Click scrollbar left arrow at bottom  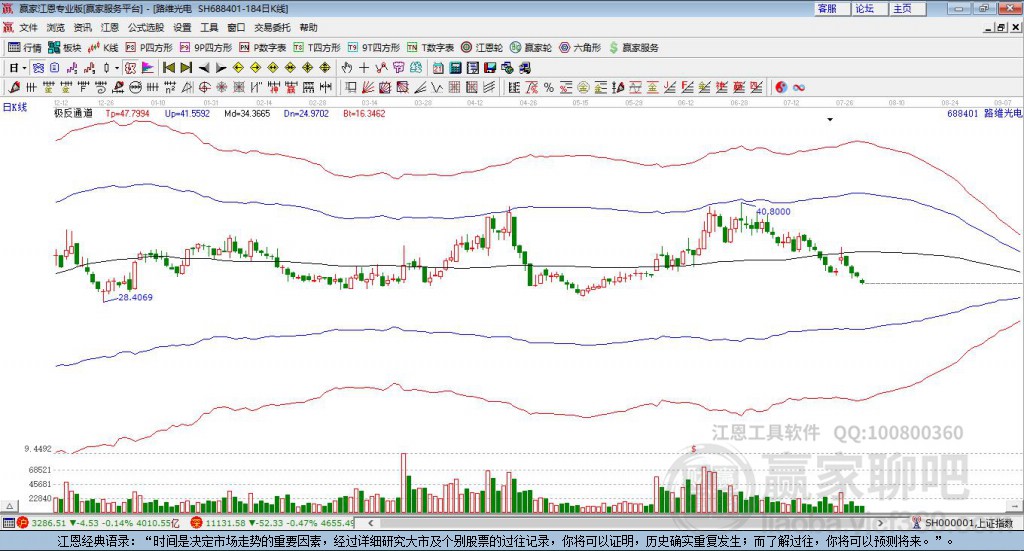pyautogui.click(x=370, y=523)
